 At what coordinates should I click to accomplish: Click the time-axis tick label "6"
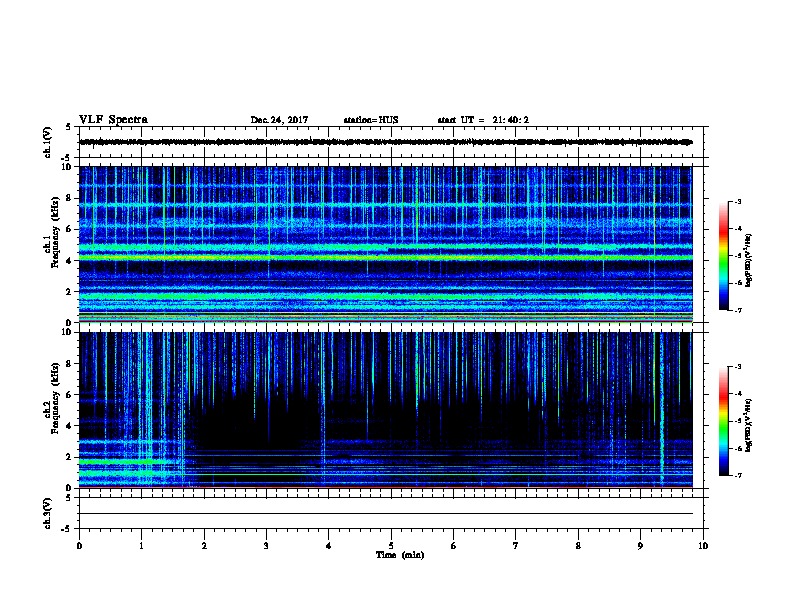(454, 546)
